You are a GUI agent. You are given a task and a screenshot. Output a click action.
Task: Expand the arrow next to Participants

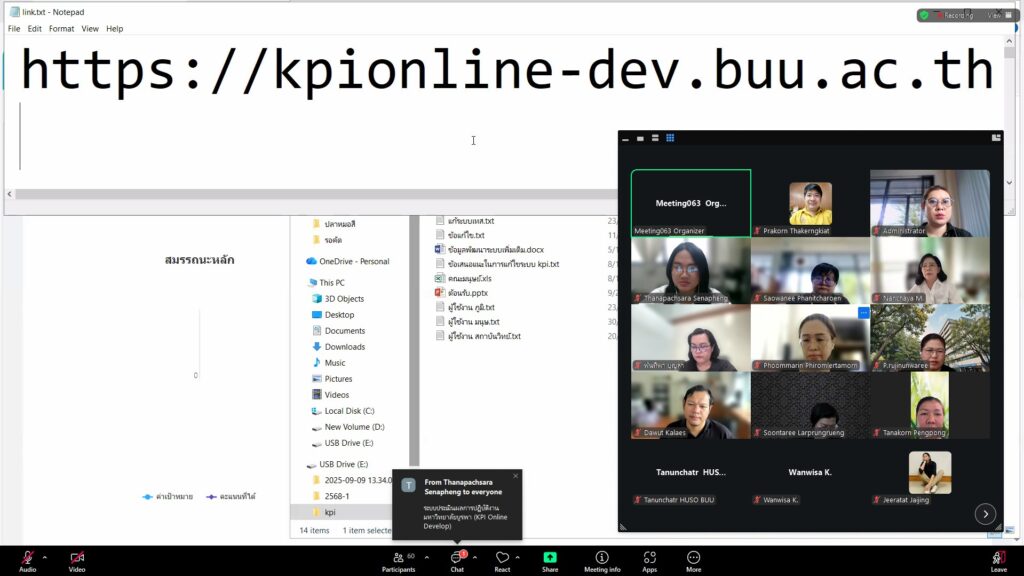click(x=427, y=557)
